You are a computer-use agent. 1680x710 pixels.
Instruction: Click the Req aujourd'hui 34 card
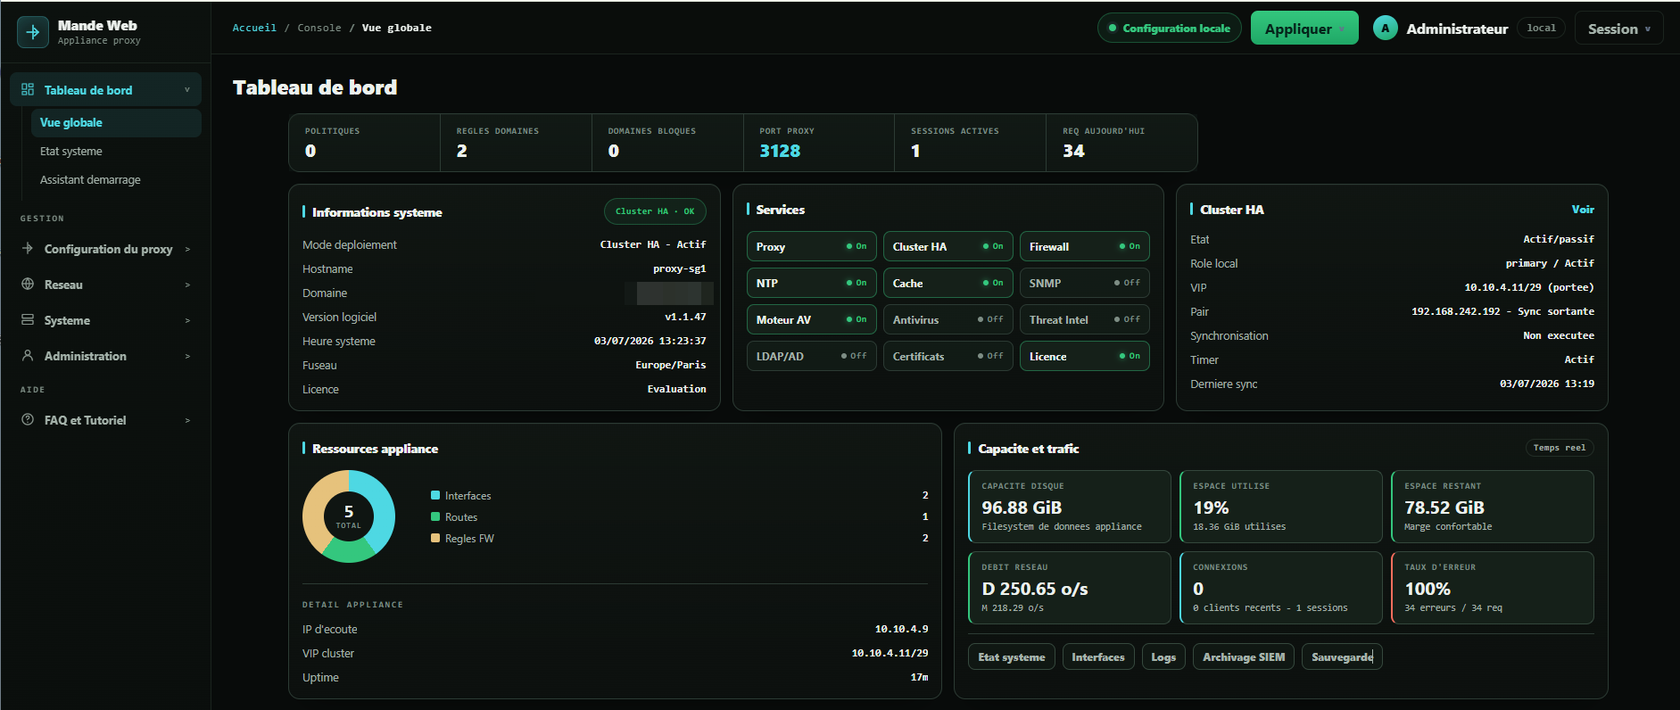click(1122, 142)
